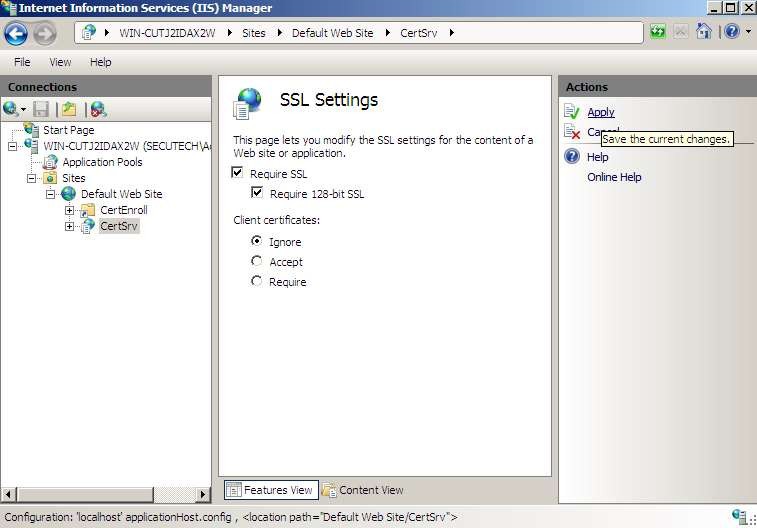
Task: Collapse the Sites tree node
Action: coord(31,179)
